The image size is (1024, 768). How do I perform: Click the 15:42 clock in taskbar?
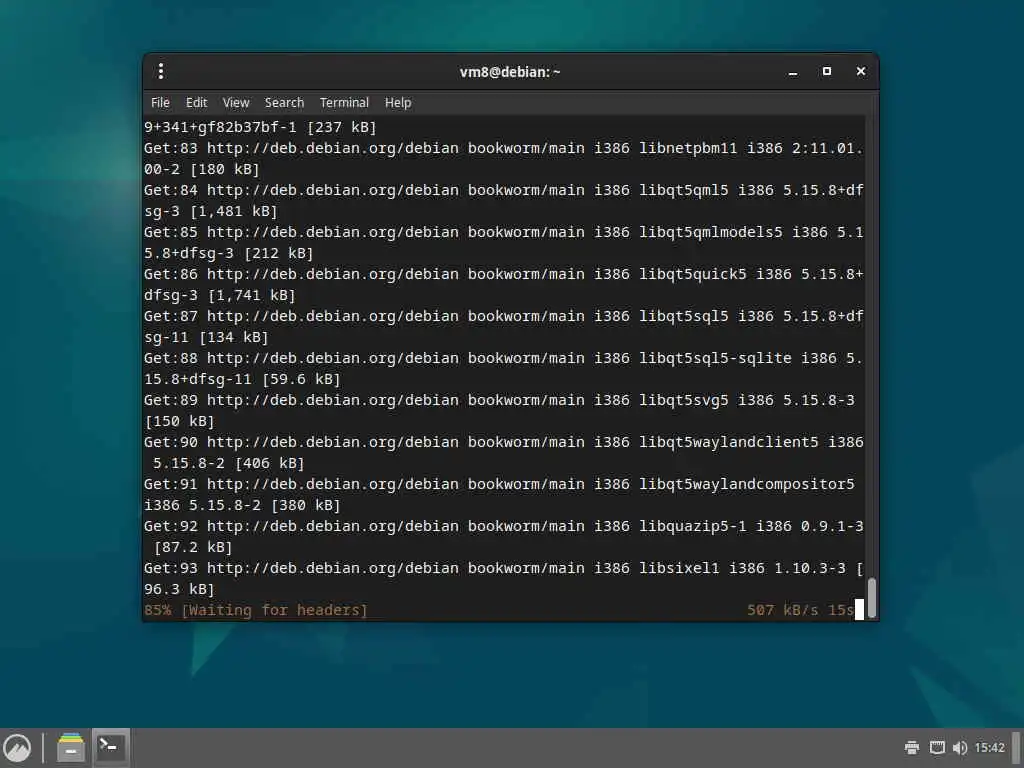point(989,748)
